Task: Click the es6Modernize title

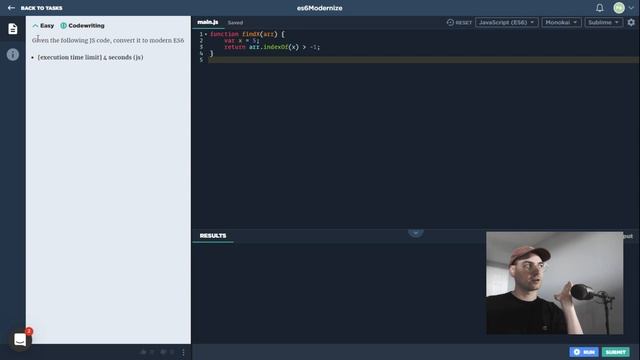Action: 320,8
